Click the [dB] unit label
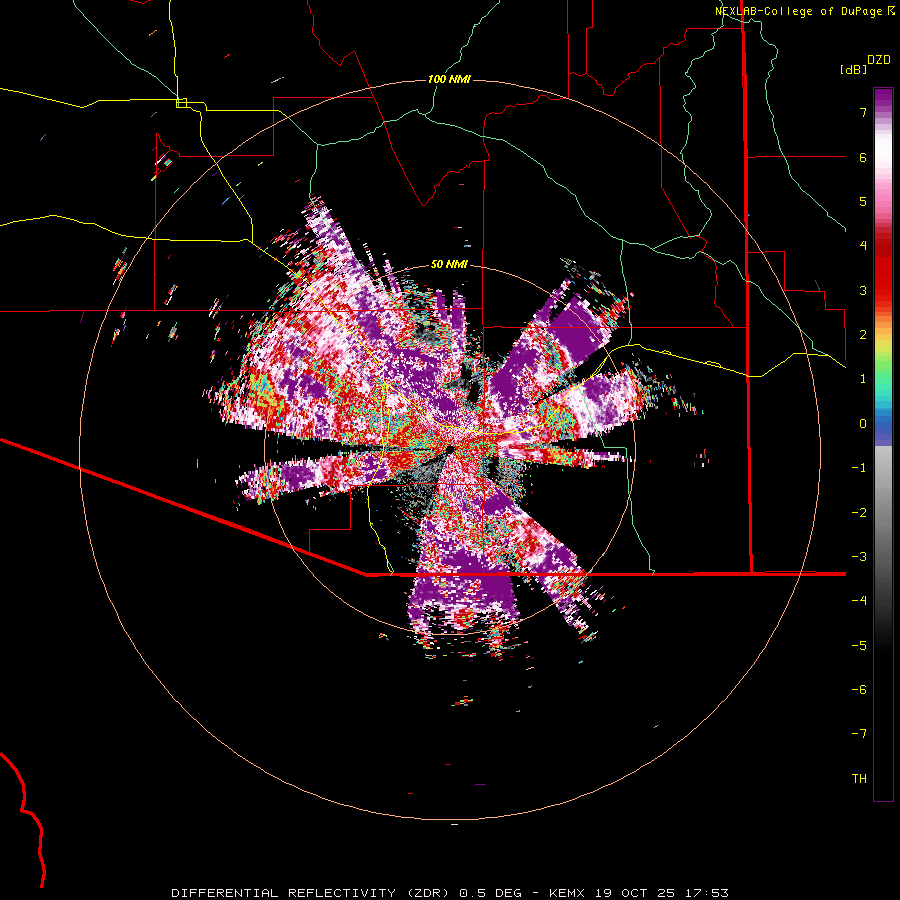This screenshot has width=900, height=900. coord(853,69)
